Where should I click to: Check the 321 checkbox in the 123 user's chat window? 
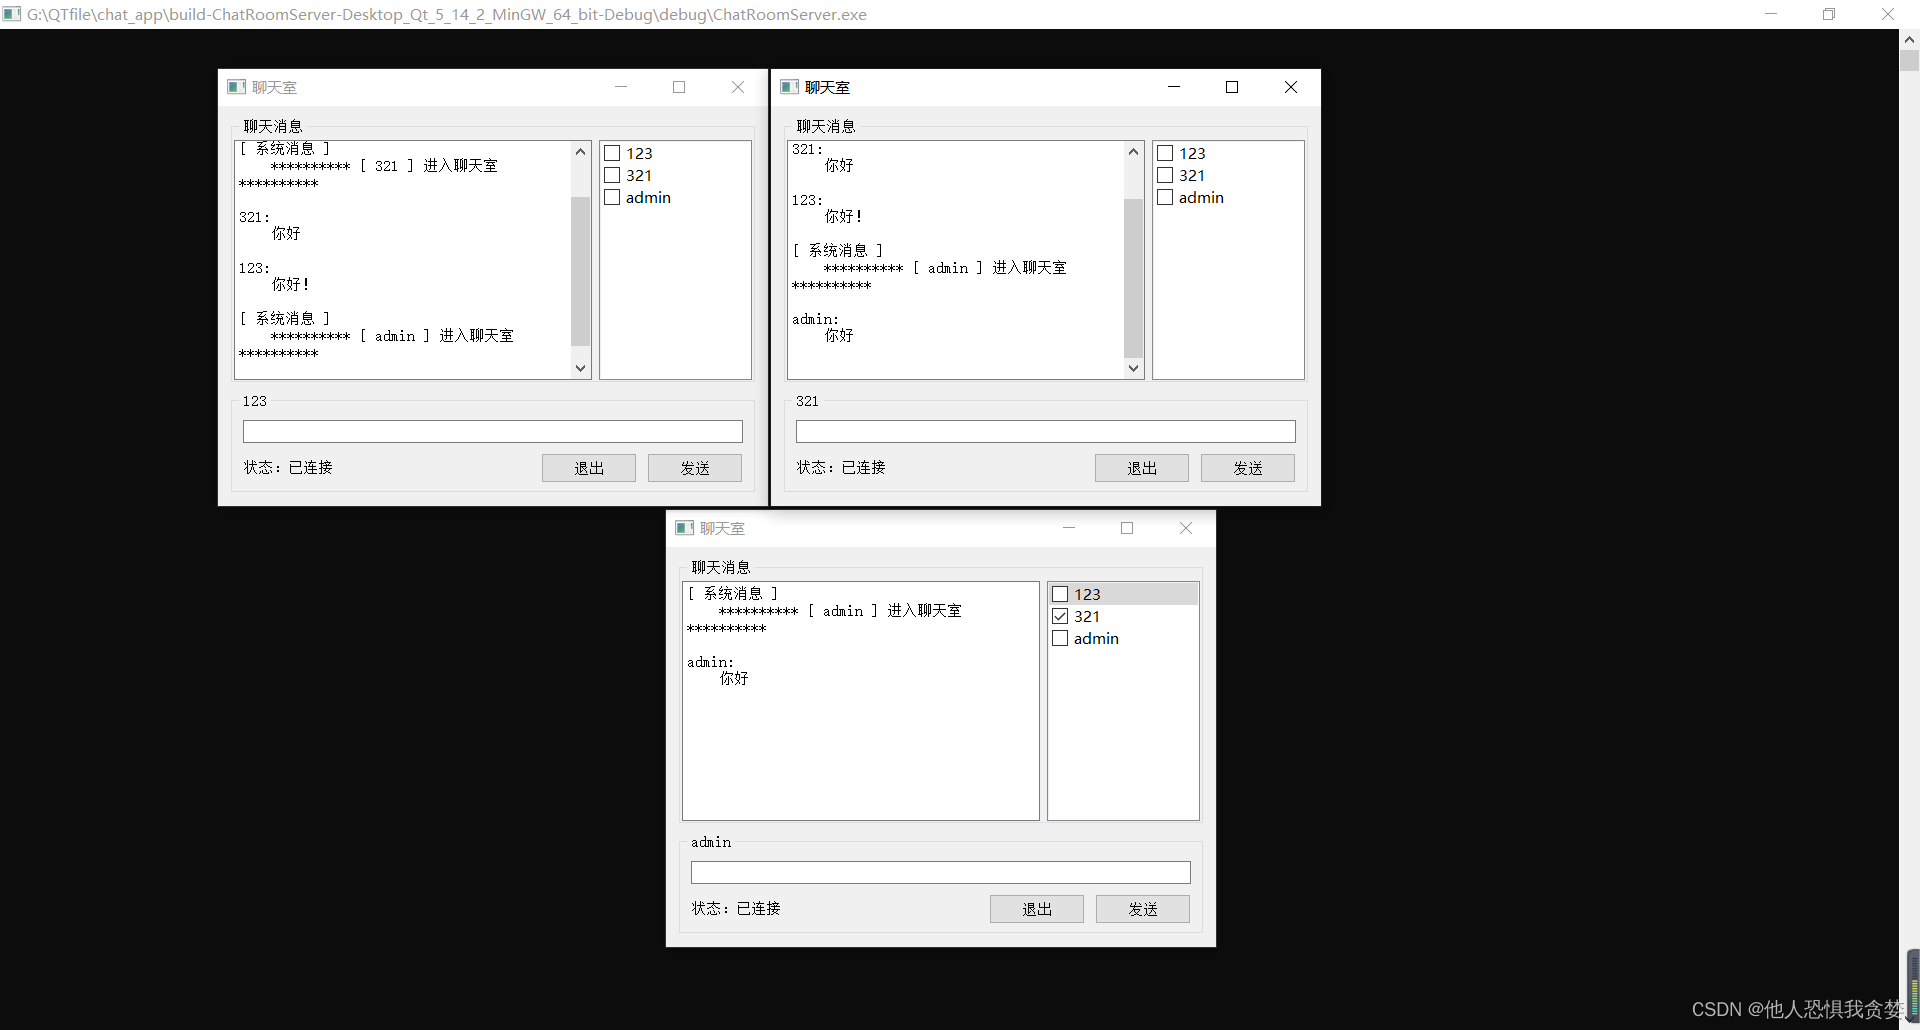612,175
